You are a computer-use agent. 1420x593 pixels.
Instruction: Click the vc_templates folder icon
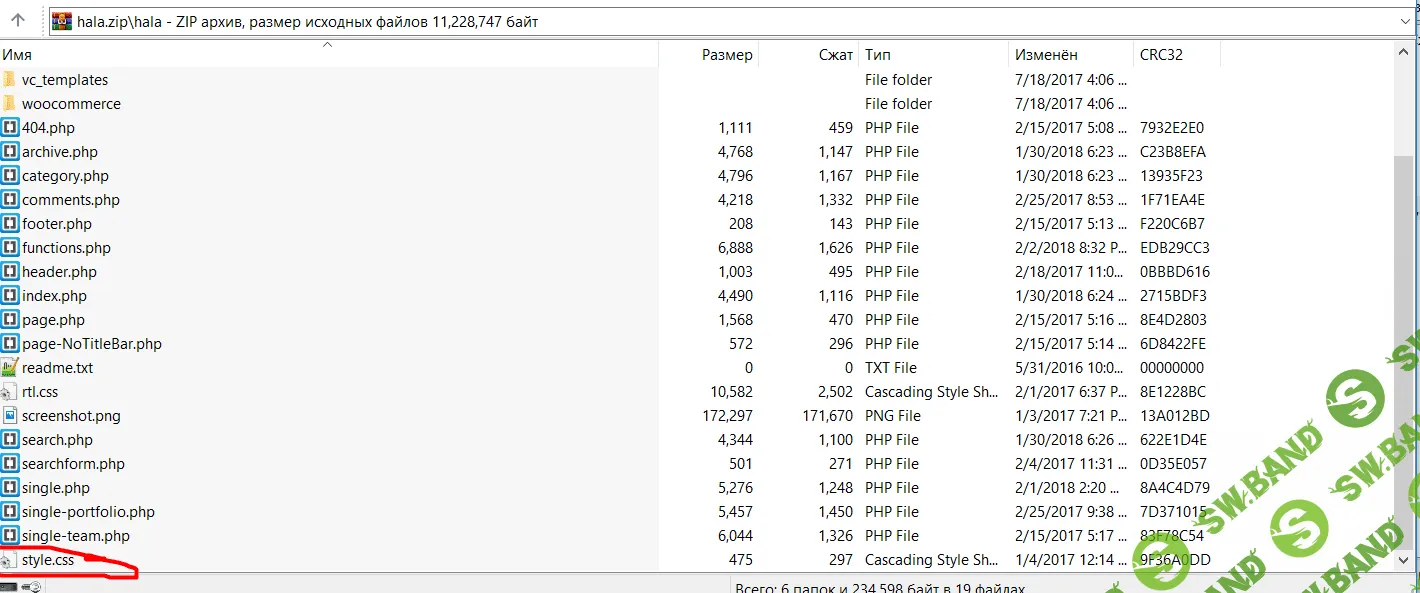[10, 80]
